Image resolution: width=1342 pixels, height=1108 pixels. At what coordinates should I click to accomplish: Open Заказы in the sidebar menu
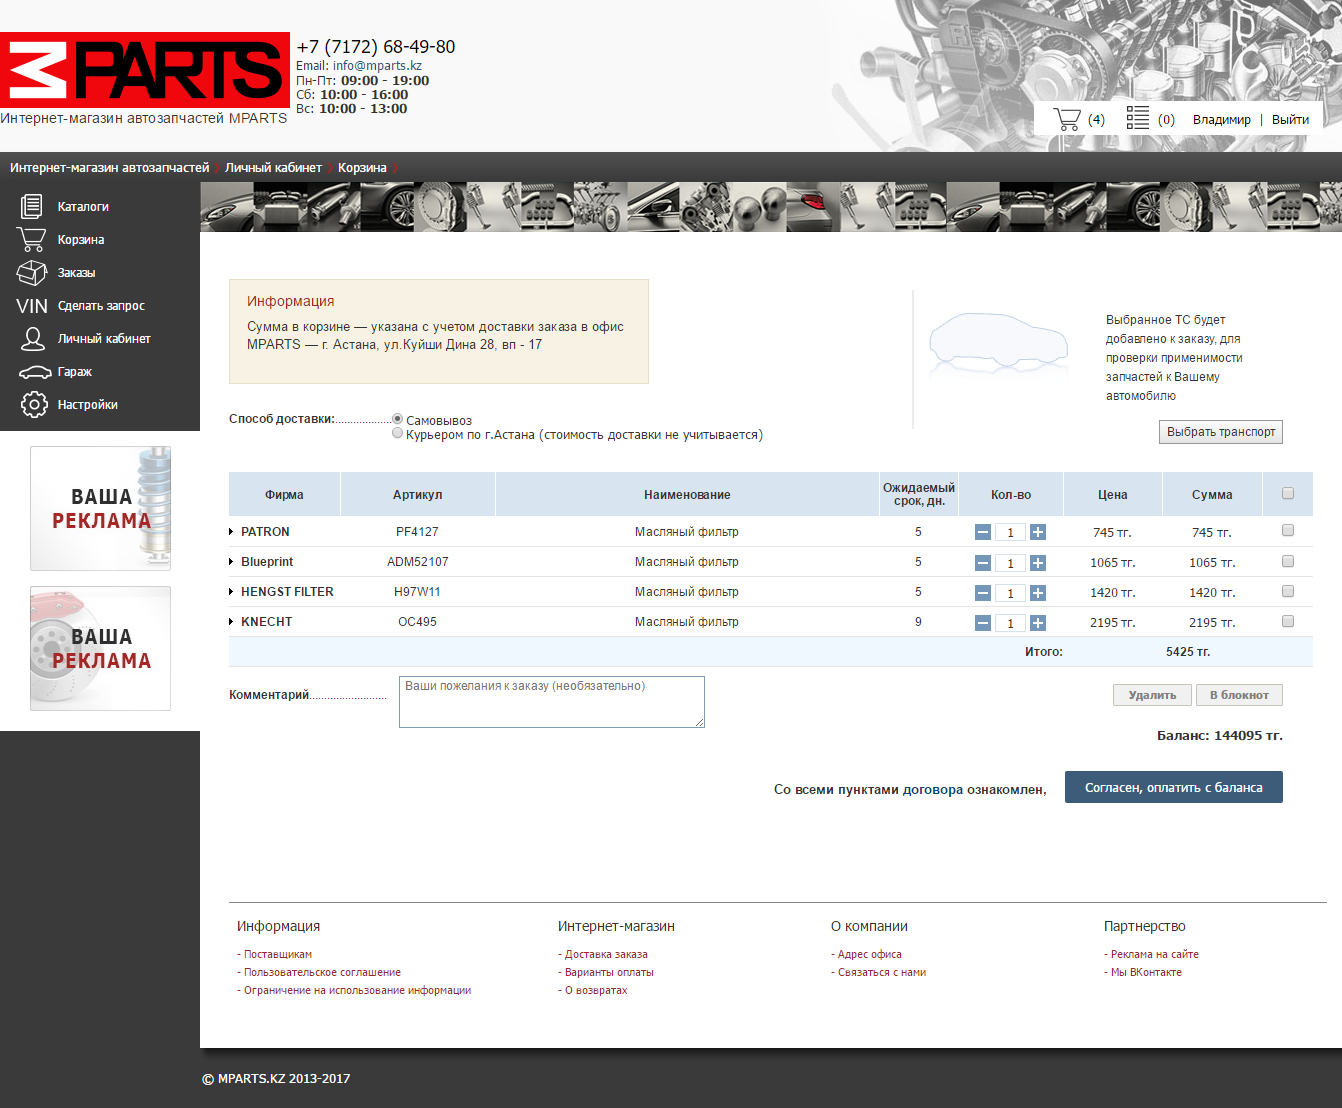tap(77, 273)
